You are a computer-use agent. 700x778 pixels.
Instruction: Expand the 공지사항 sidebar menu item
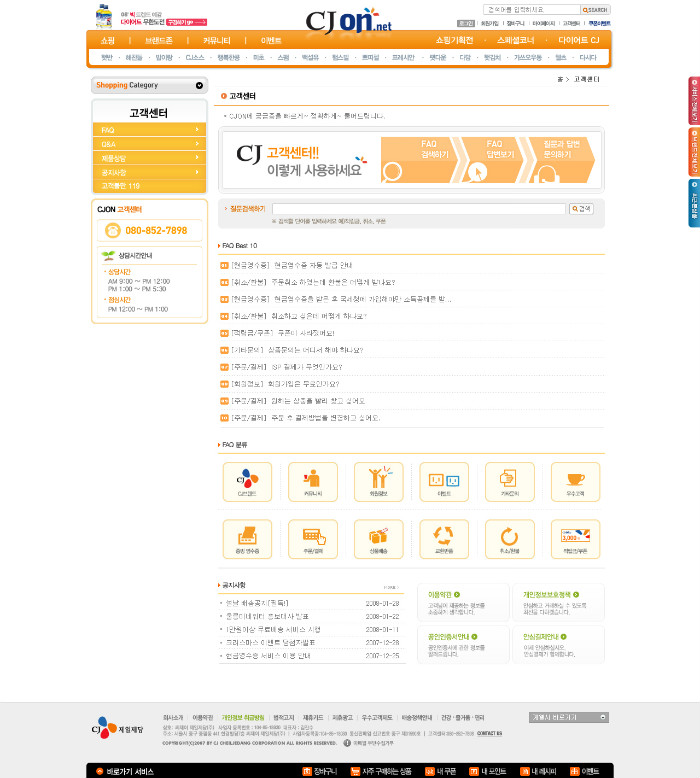tap(149, 172)
